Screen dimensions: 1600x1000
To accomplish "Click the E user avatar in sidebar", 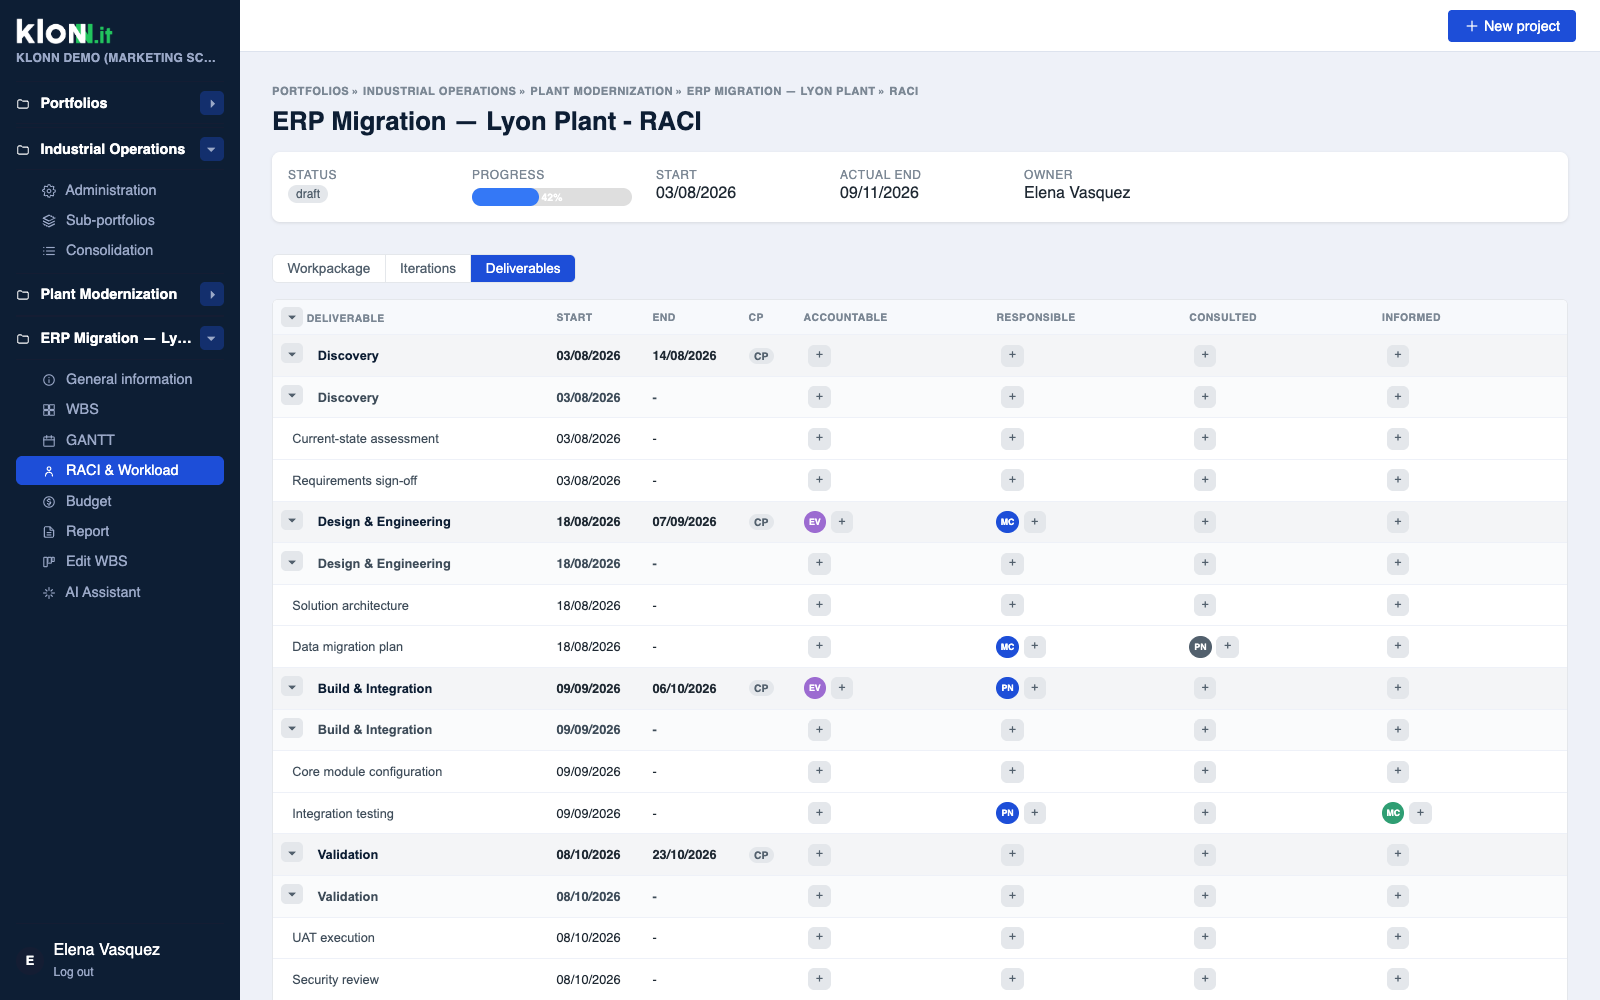I will (29, 960).
